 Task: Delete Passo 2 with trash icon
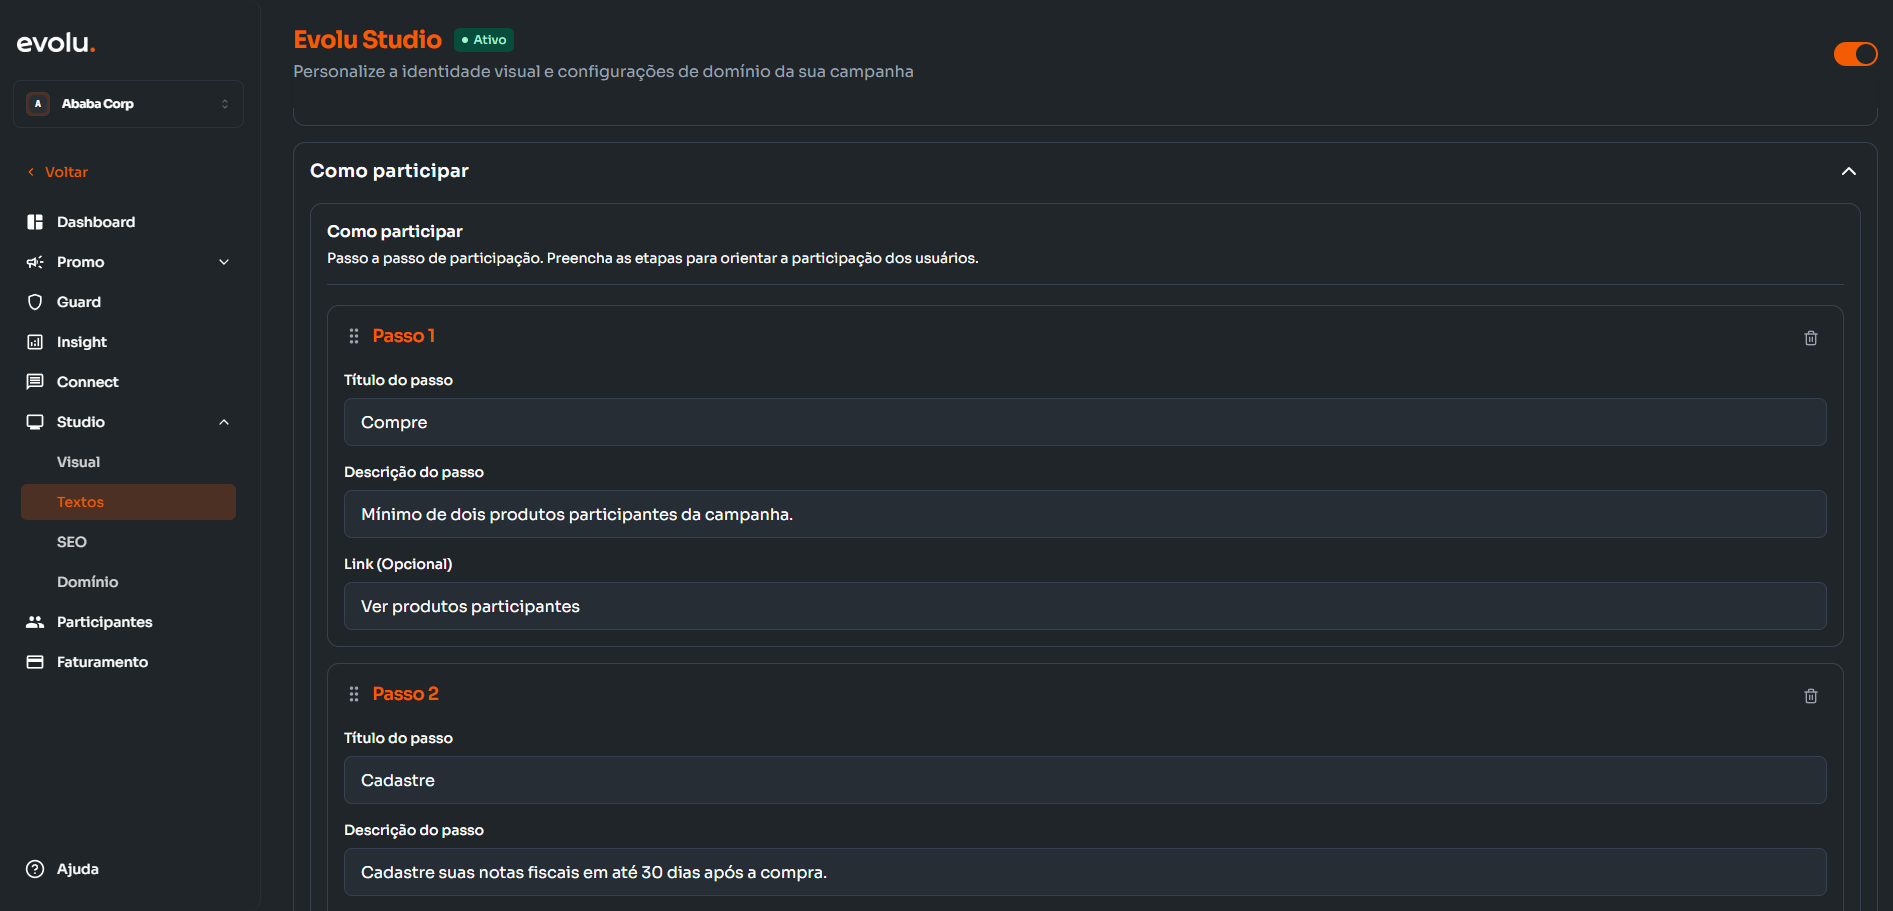[1810, 696]
